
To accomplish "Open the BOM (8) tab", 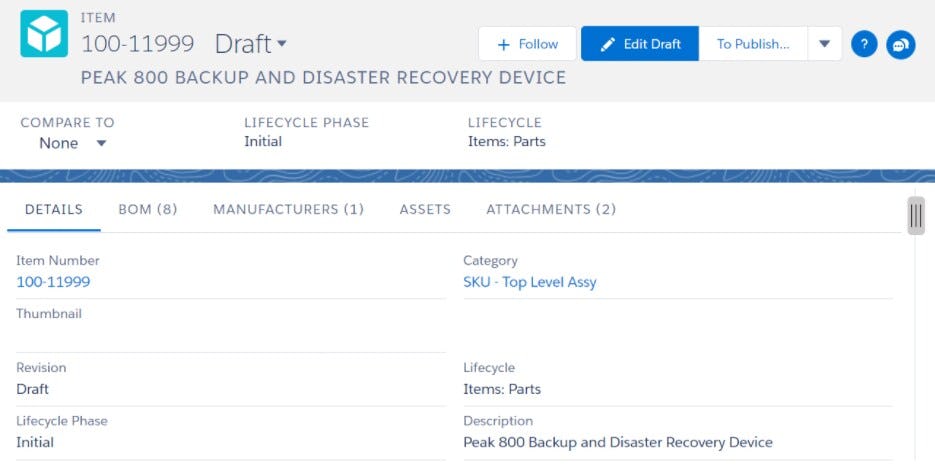I will [148, 210].
